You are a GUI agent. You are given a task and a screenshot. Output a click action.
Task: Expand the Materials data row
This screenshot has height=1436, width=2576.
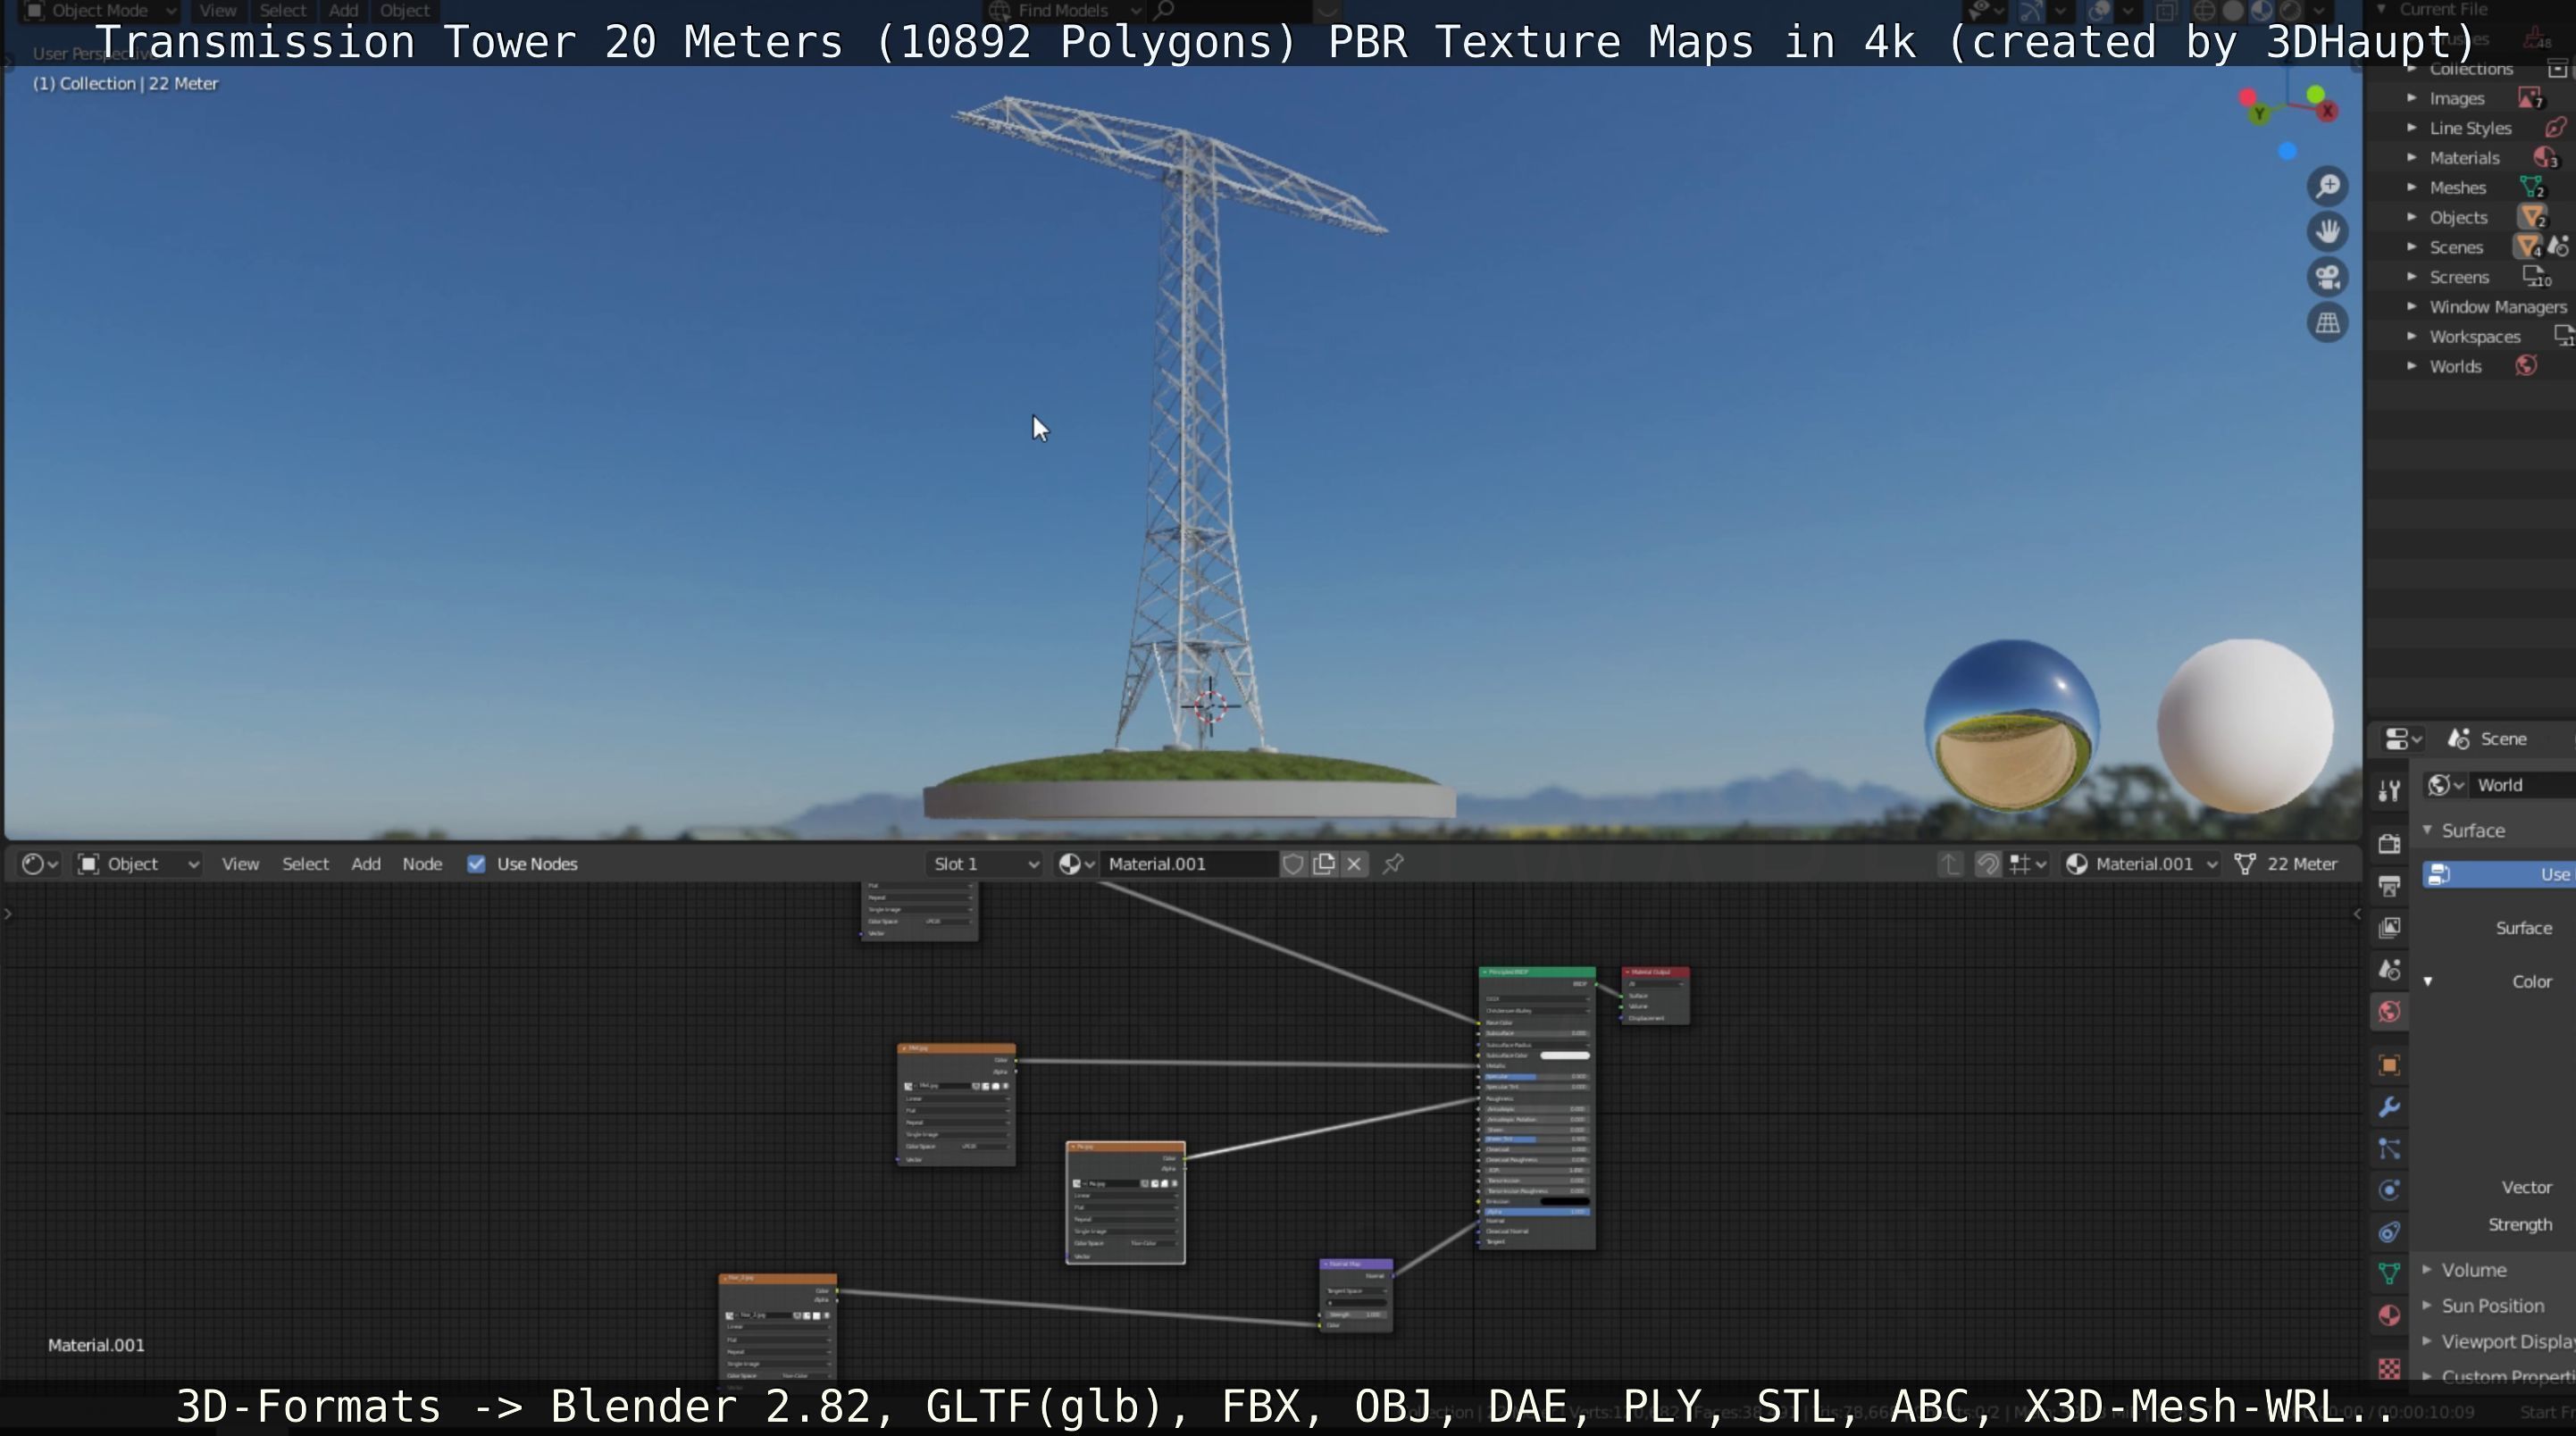tap(2412, 158)
